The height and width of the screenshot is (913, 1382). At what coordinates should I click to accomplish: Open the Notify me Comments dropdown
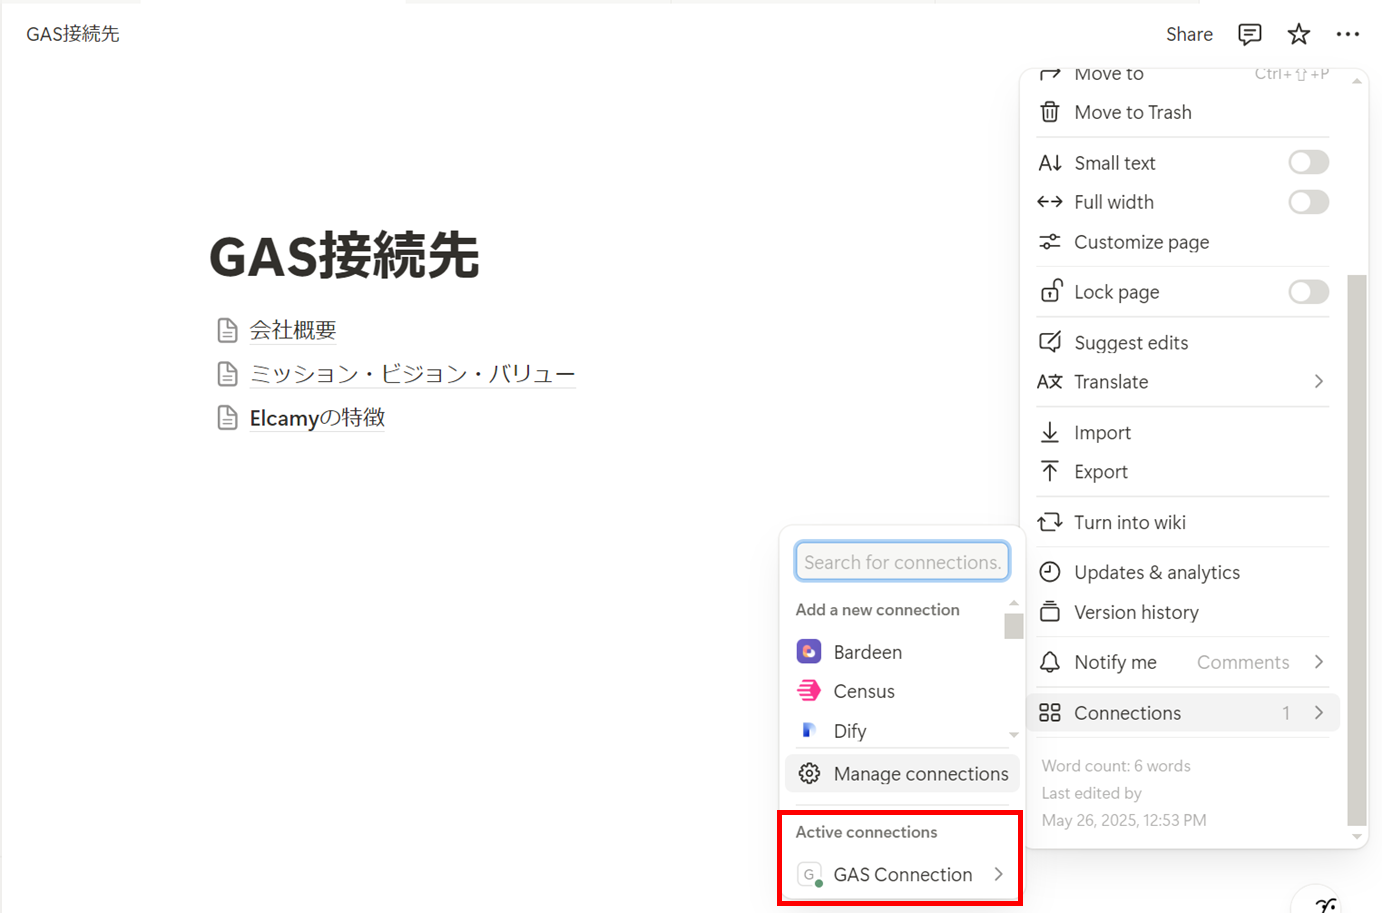point(1258,662)
